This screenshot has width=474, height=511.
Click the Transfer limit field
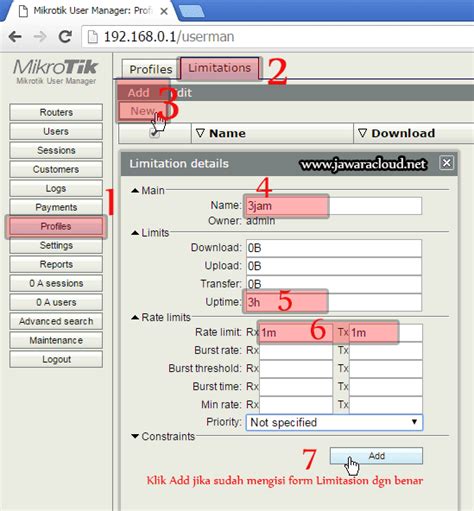334,284
